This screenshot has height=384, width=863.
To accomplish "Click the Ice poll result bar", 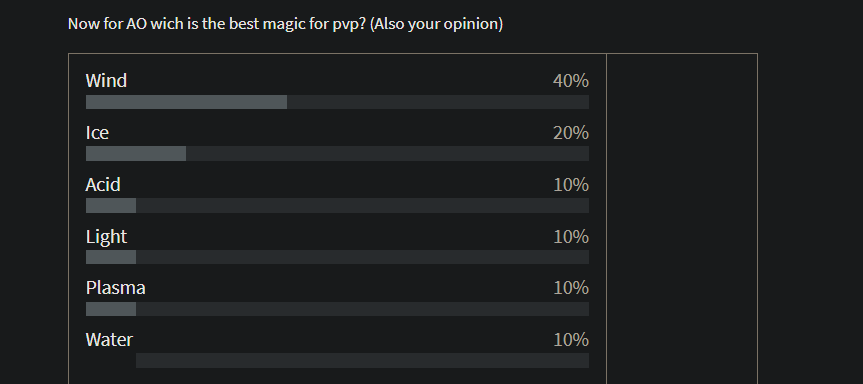I will click(337, 153).
